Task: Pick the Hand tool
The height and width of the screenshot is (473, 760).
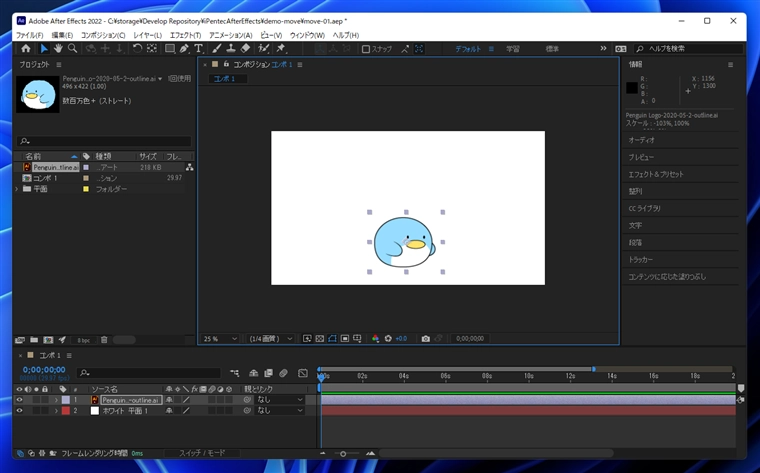Action: (x=58, y=48)
